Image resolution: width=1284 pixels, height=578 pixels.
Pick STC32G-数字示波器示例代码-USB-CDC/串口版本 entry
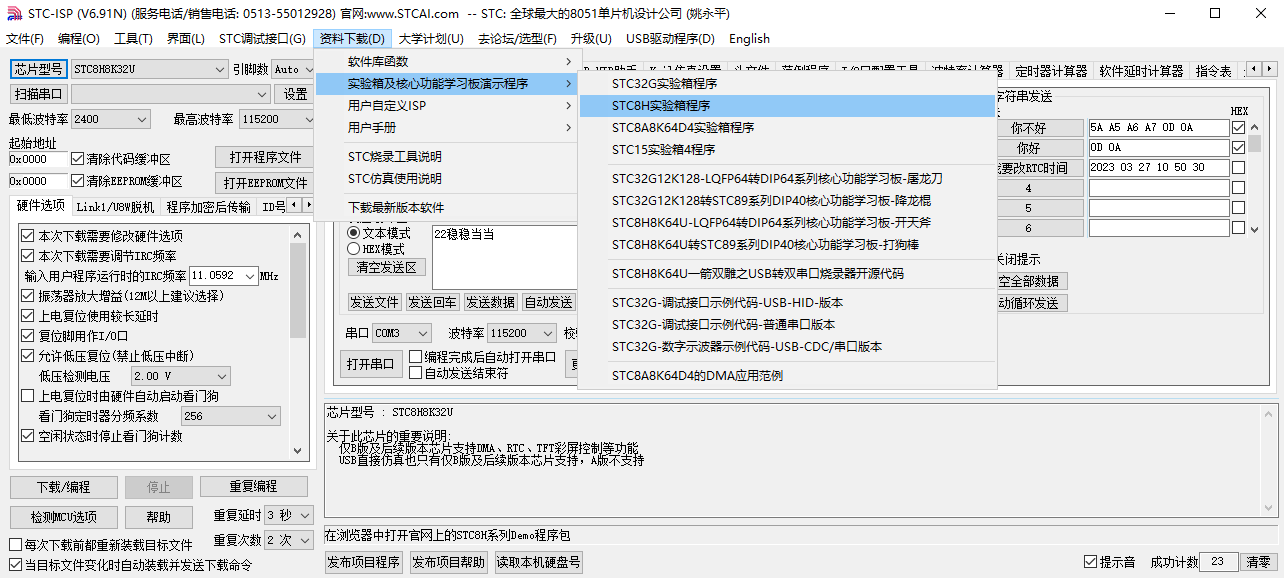tap(788, 347)
